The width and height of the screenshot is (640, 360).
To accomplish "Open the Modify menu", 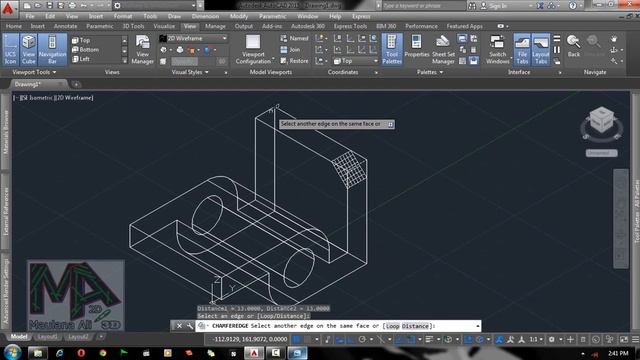I will click(x=239, y=16).
